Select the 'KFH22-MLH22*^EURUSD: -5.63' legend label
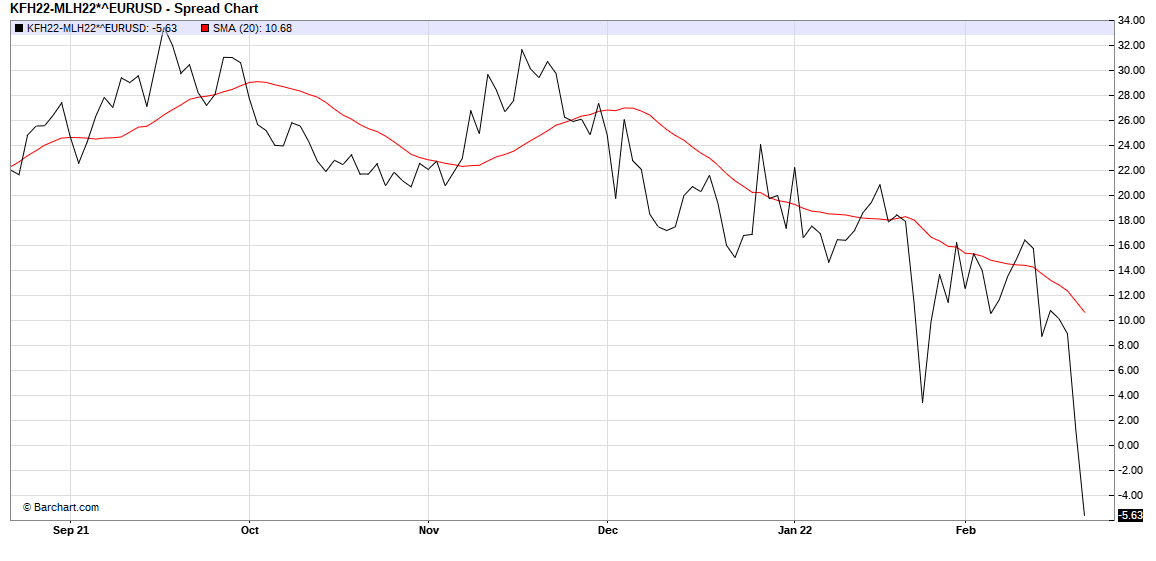Viewport: 1156px width, 561px height. [x=102, y=29]
